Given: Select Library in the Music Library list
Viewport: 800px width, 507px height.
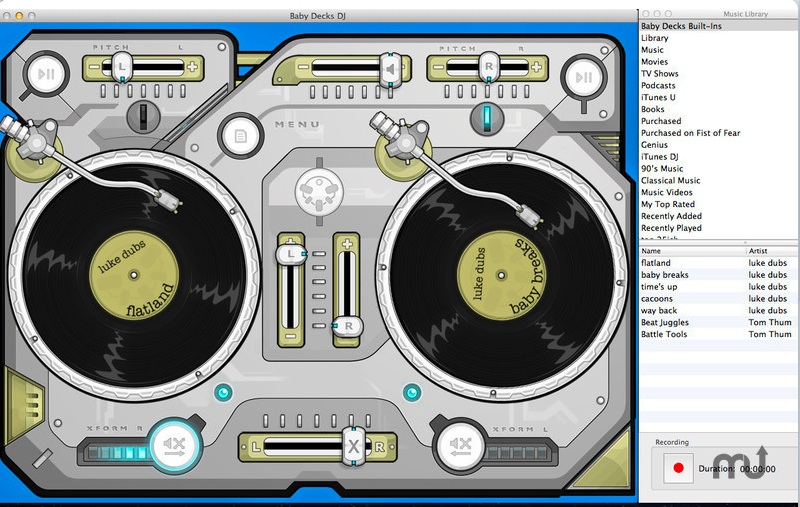Looking at the screenshot, I should coord(718,38).
